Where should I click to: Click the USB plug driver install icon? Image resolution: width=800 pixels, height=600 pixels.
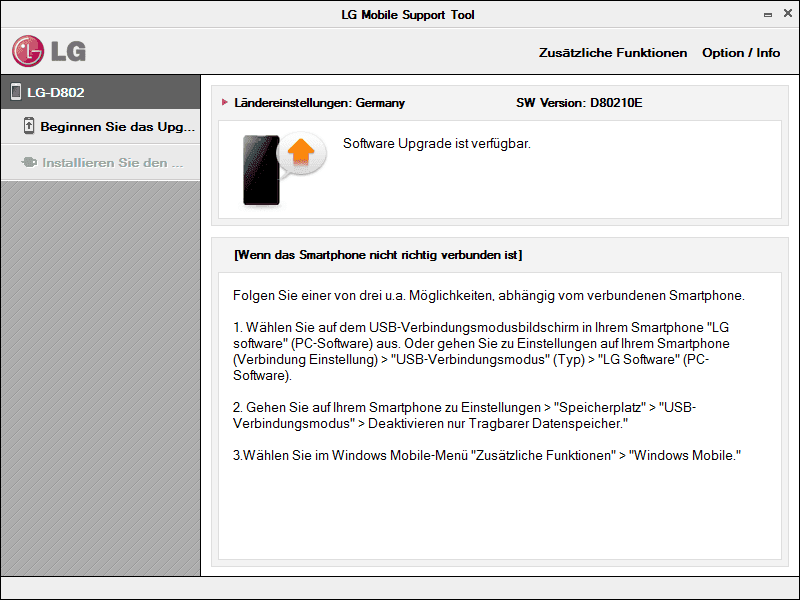click(29, 162)
